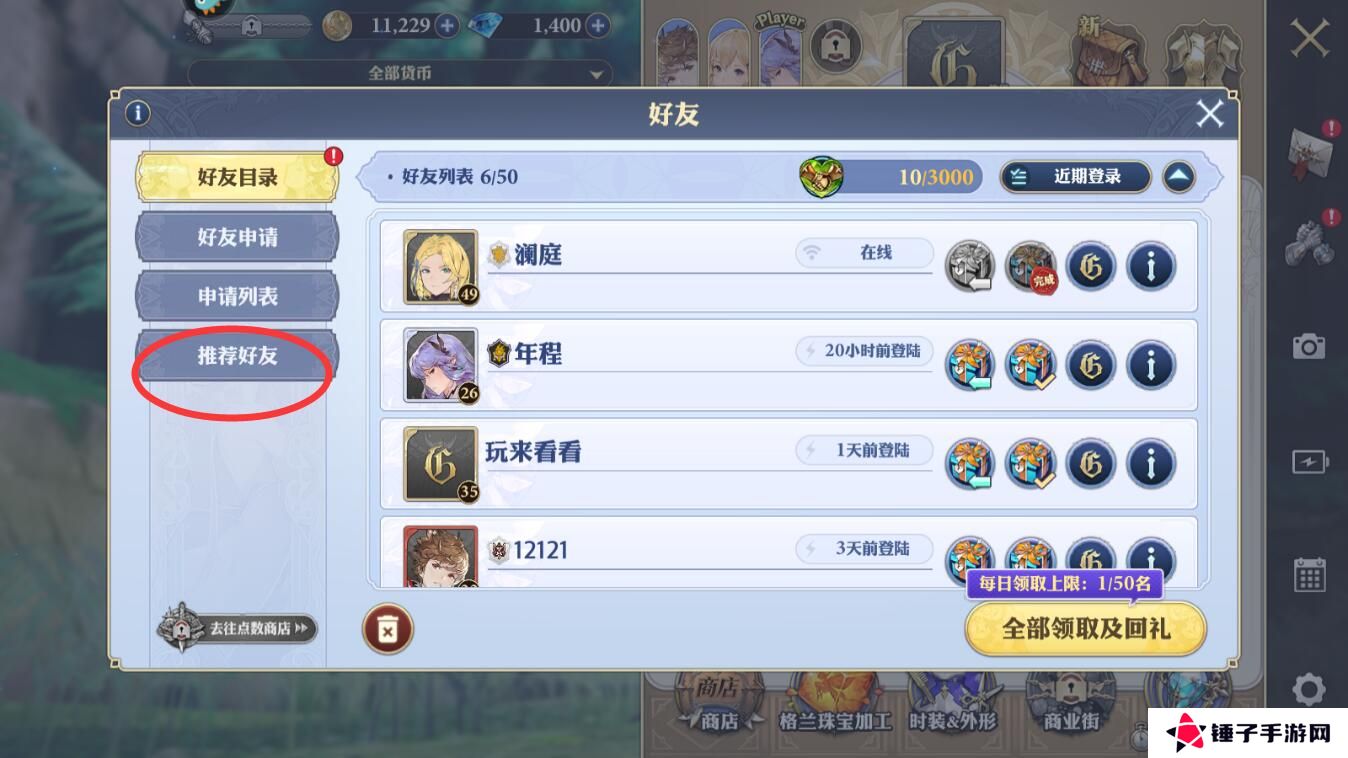Open the 近期登录 sort dropdown
Image resolution: width=1348 pixels, height=758 pixels.
click(1075, 177)
